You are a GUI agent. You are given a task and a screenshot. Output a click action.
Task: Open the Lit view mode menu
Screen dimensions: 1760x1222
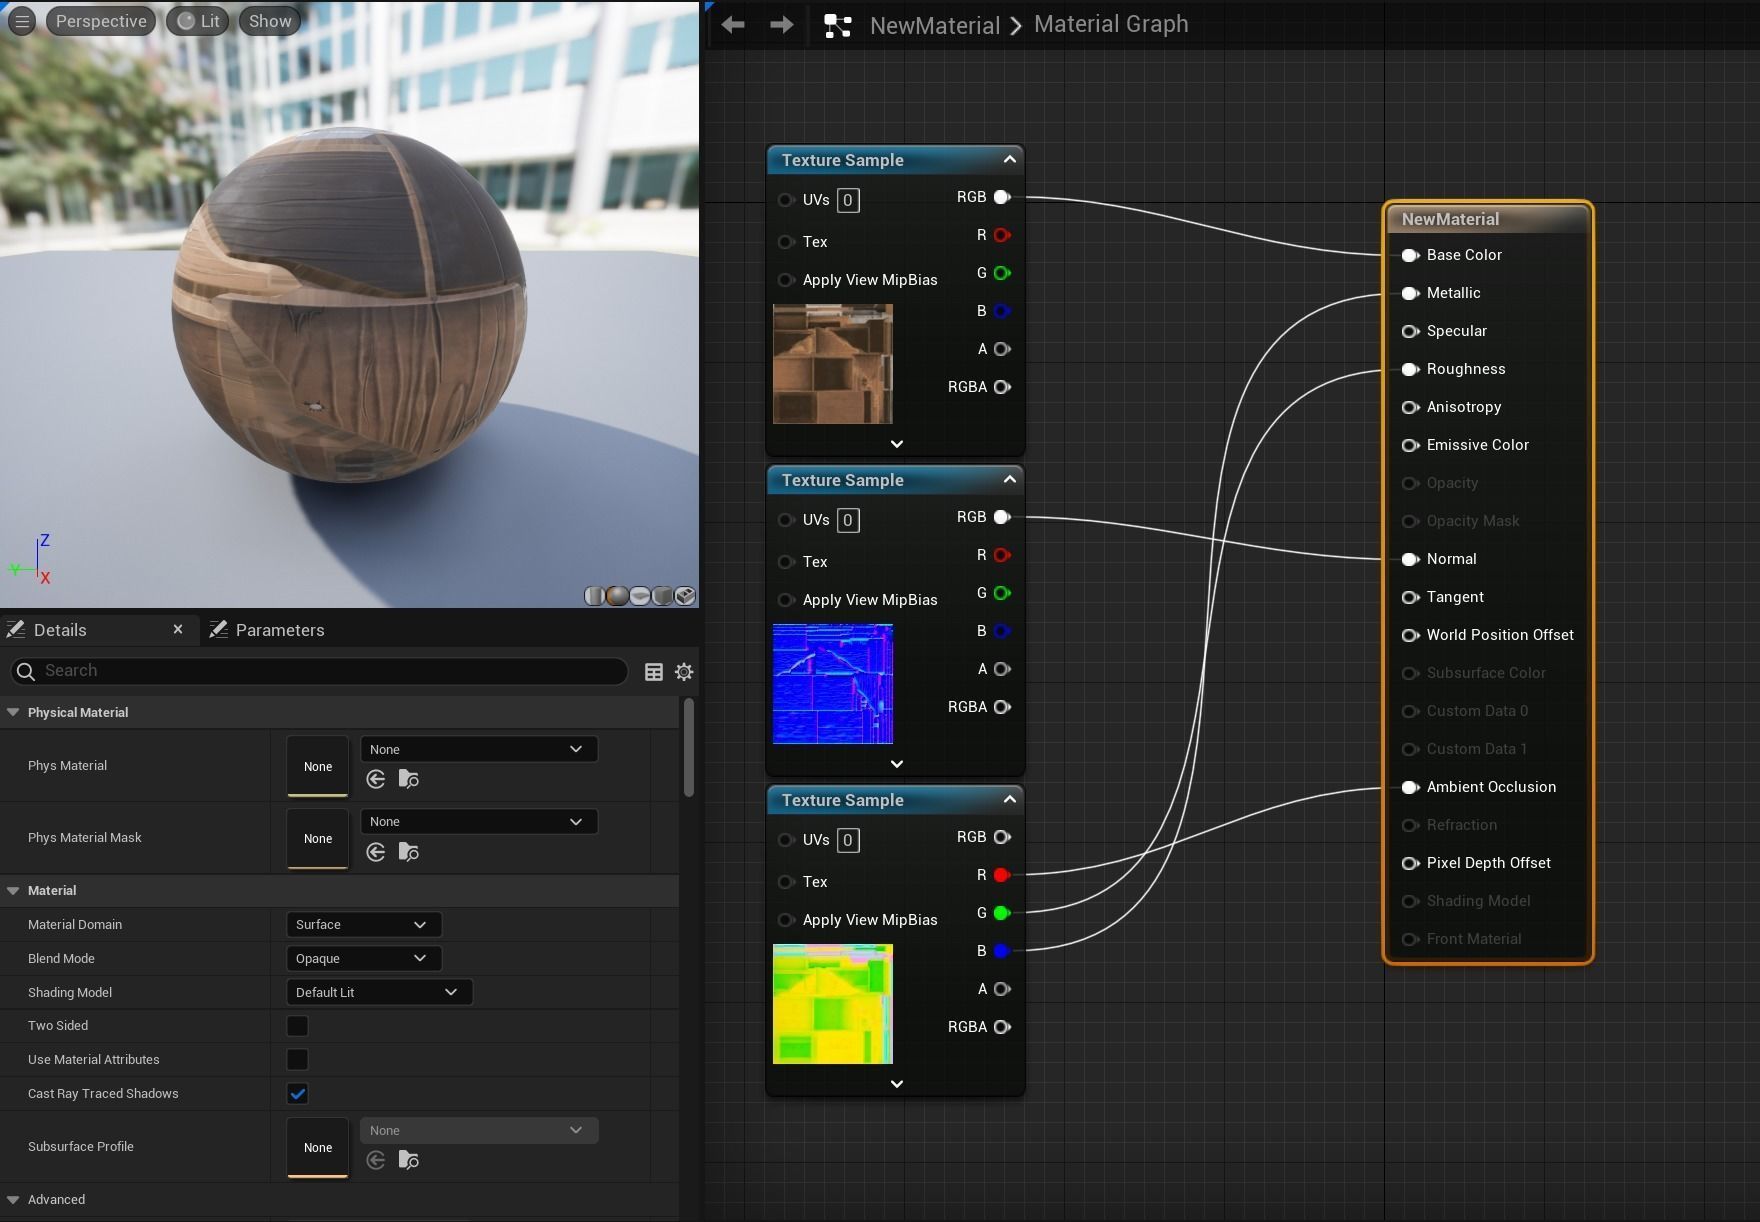coord(198,21)
